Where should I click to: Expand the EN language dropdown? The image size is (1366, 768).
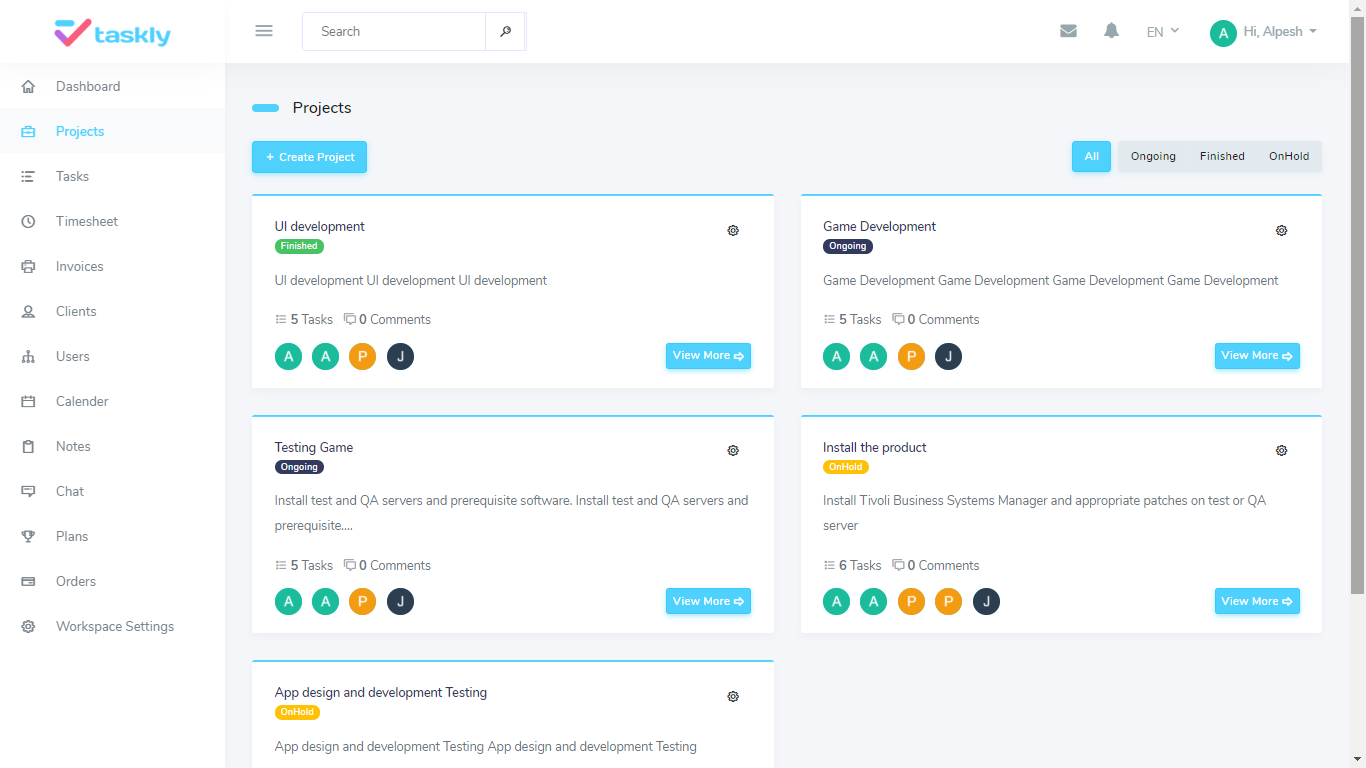click(x=1160, y=31)
